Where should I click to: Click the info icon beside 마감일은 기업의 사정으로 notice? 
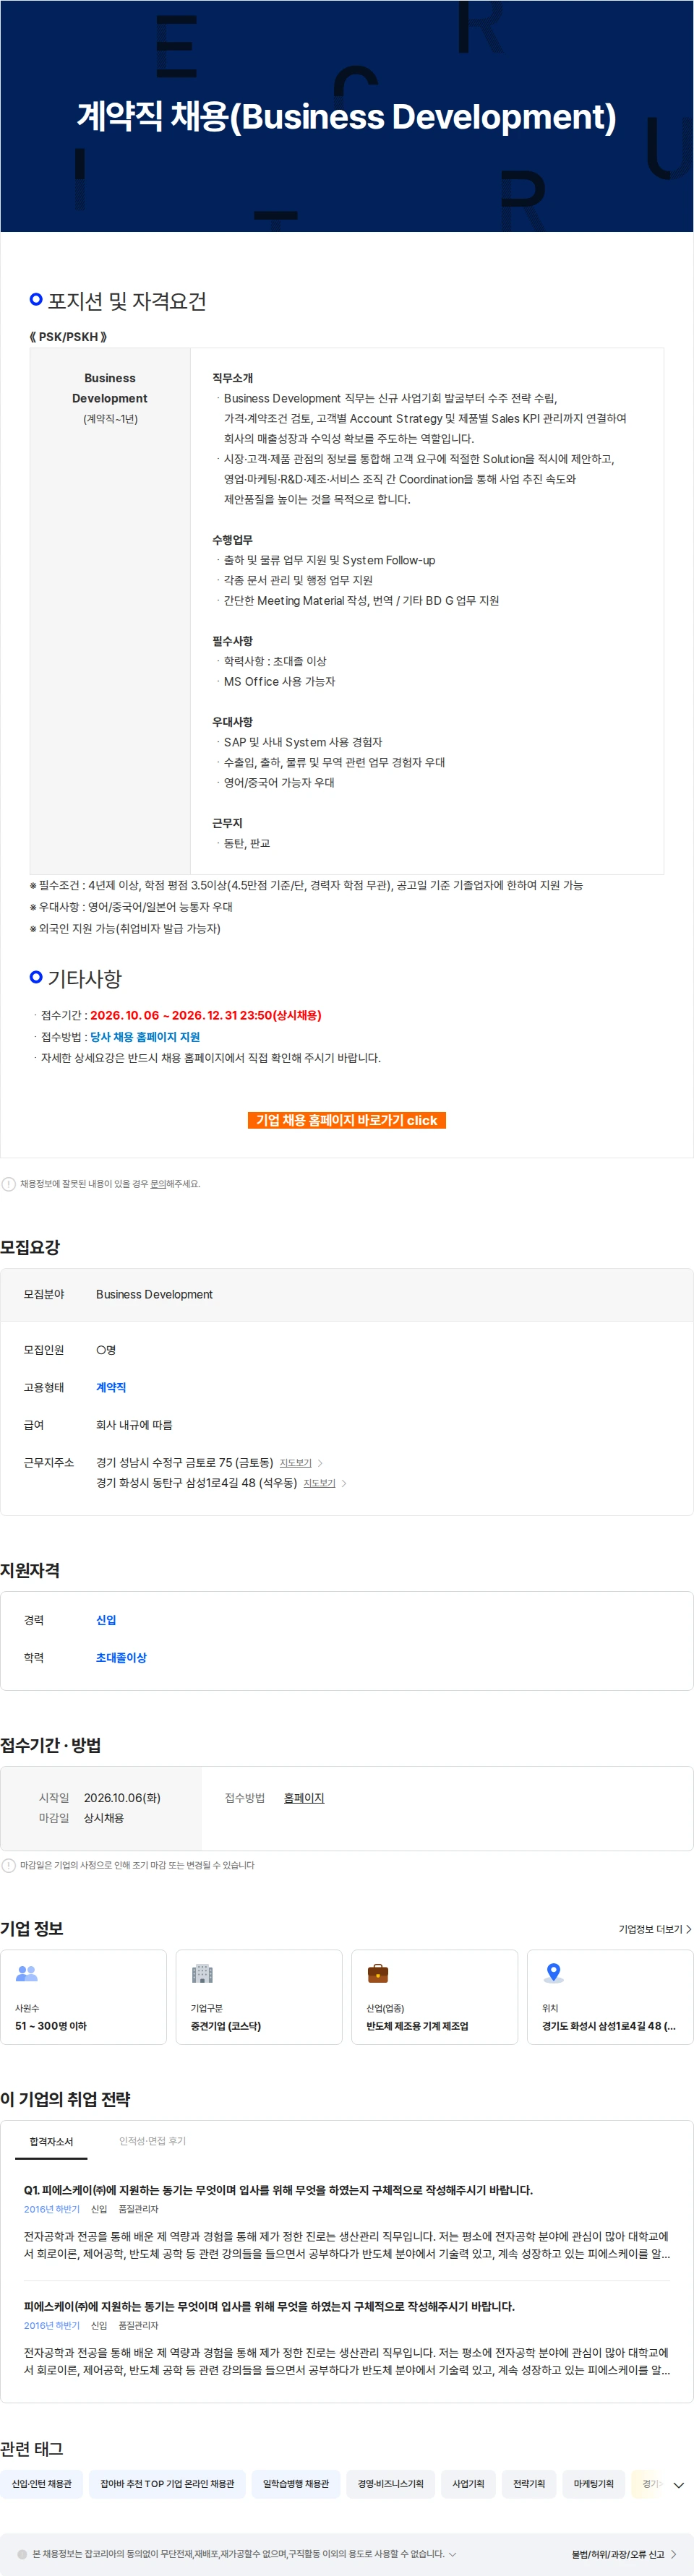pos(9,1865)
